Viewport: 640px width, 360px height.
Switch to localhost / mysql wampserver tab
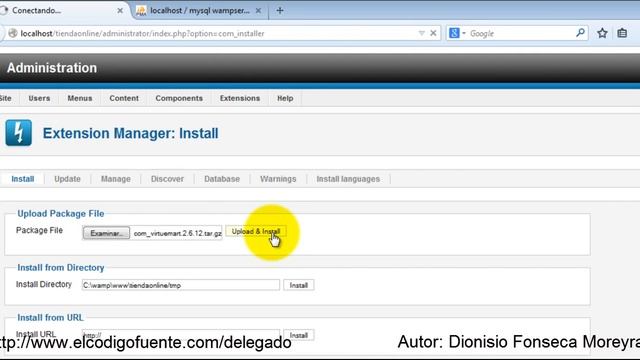click(x=199, y=11)
